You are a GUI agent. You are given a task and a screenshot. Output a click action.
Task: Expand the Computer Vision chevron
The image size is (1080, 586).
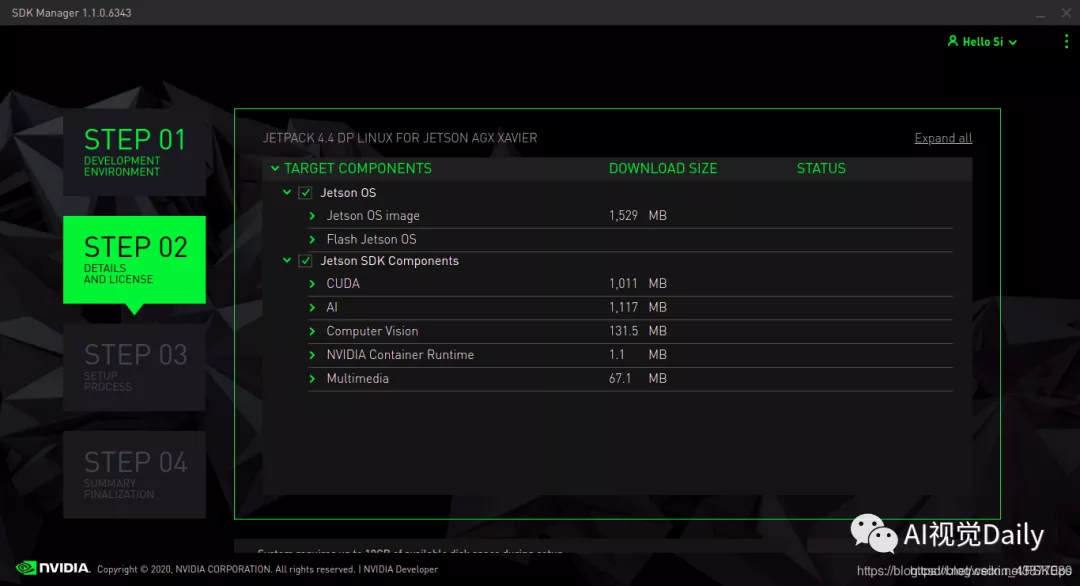(x=312, y=331)
